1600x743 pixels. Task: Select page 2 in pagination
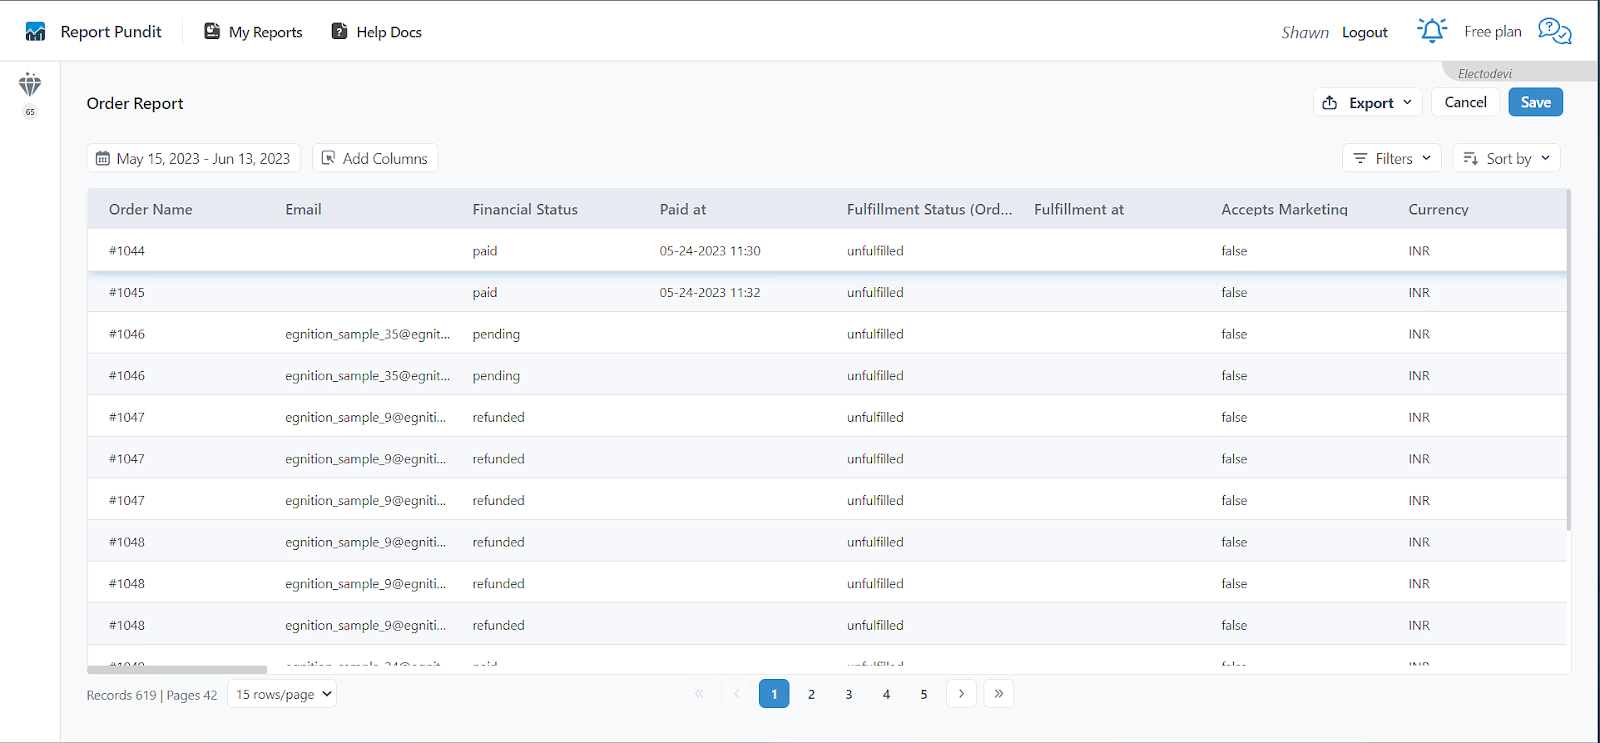811,694
